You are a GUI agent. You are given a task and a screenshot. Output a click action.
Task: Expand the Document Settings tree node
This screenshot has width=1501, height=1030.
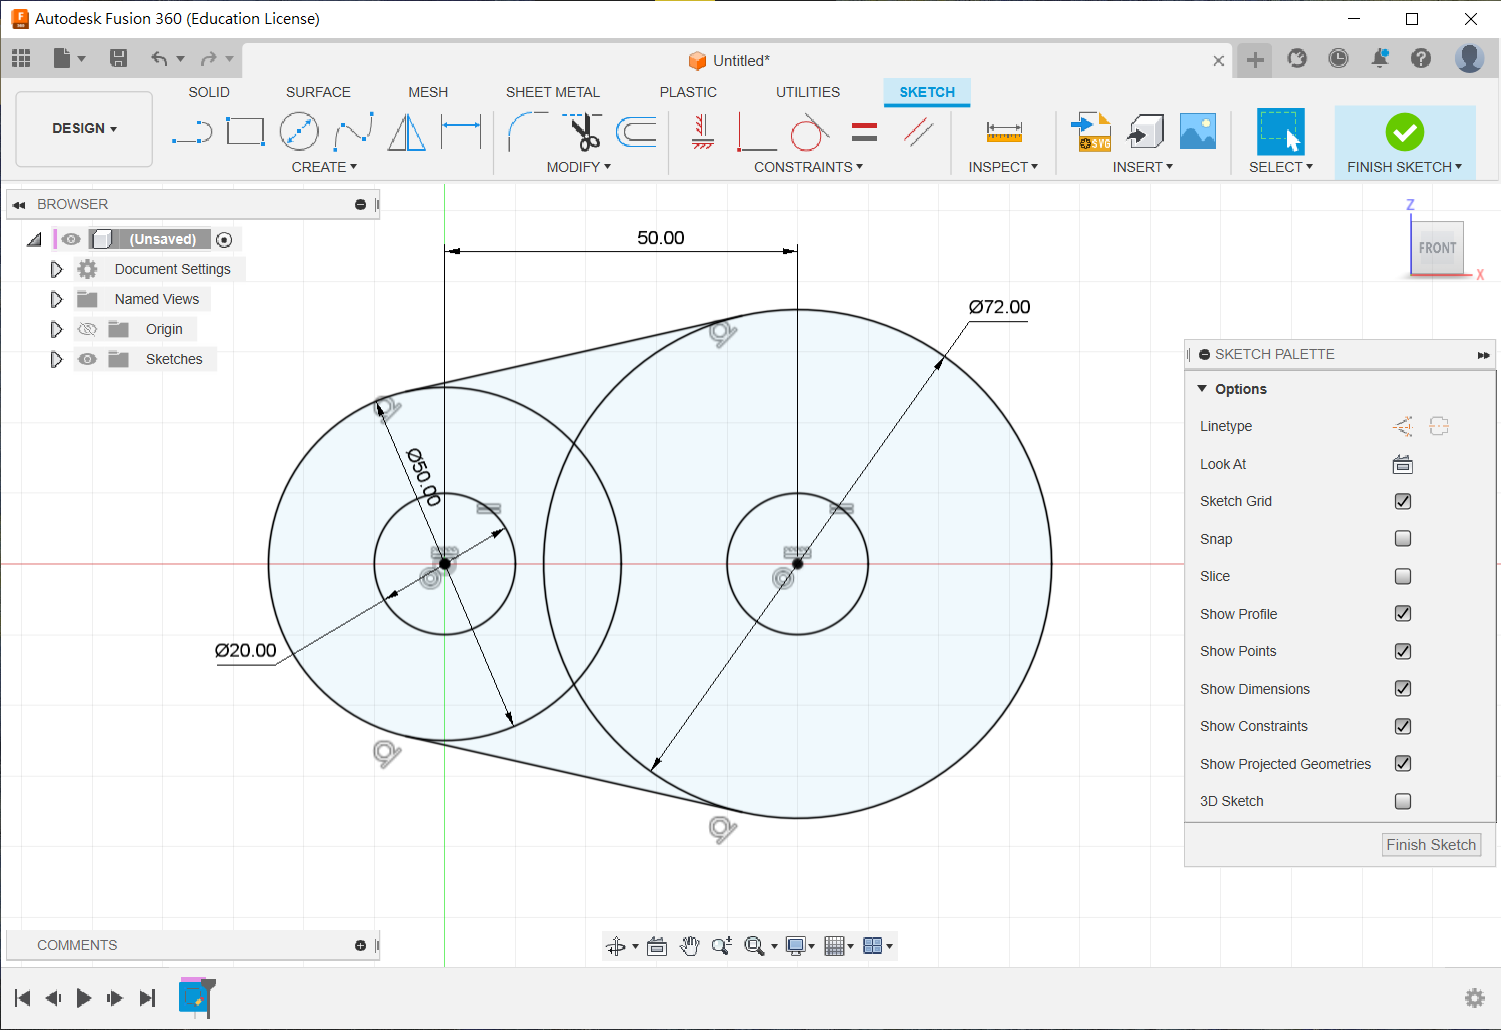point(56,269)
